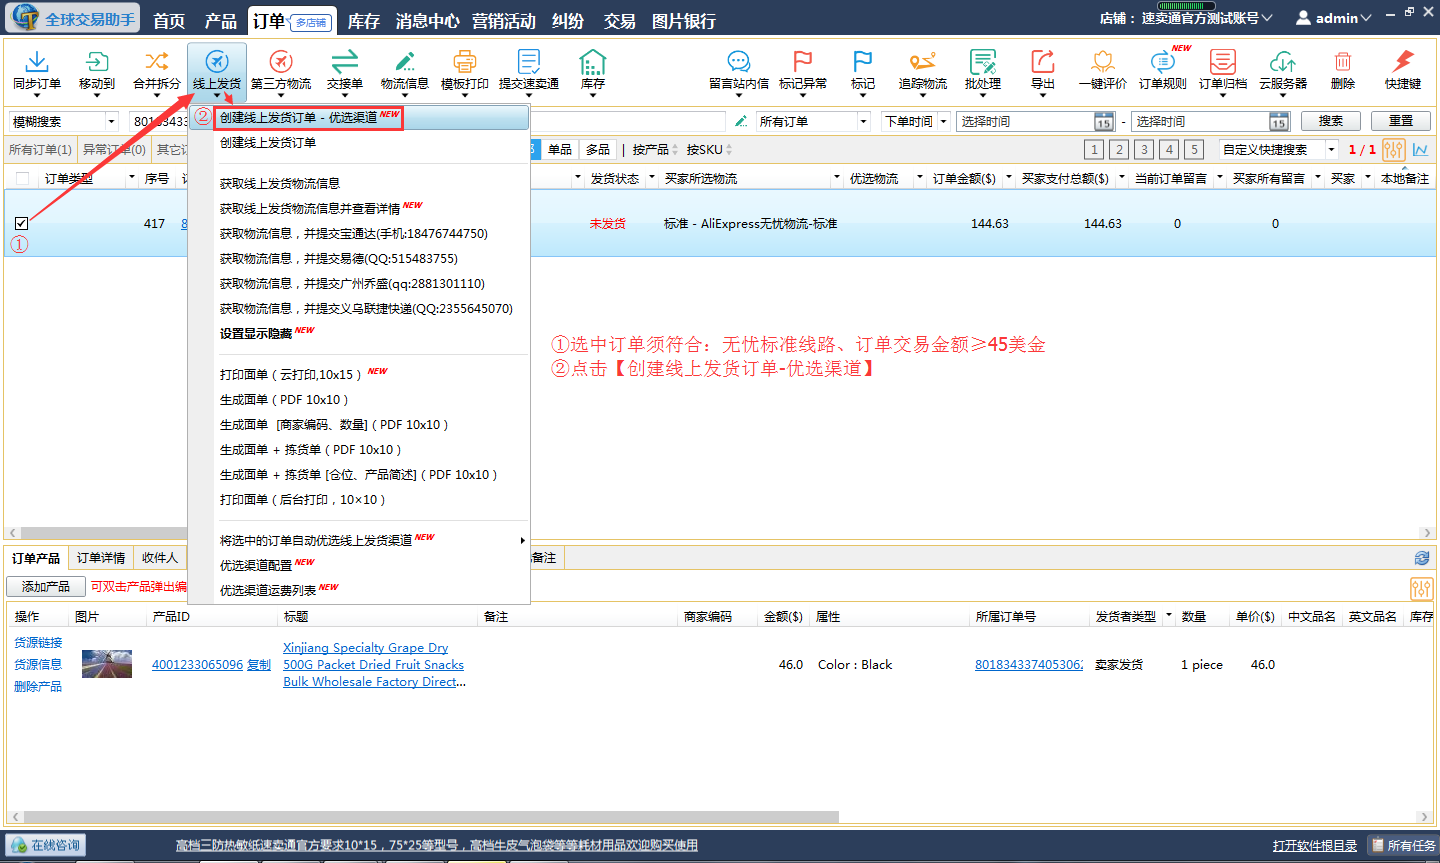Expand the admin user menu
The width and height of the screenshot is (1440, 863).
pyautogui.click(x=1334, y=18)
